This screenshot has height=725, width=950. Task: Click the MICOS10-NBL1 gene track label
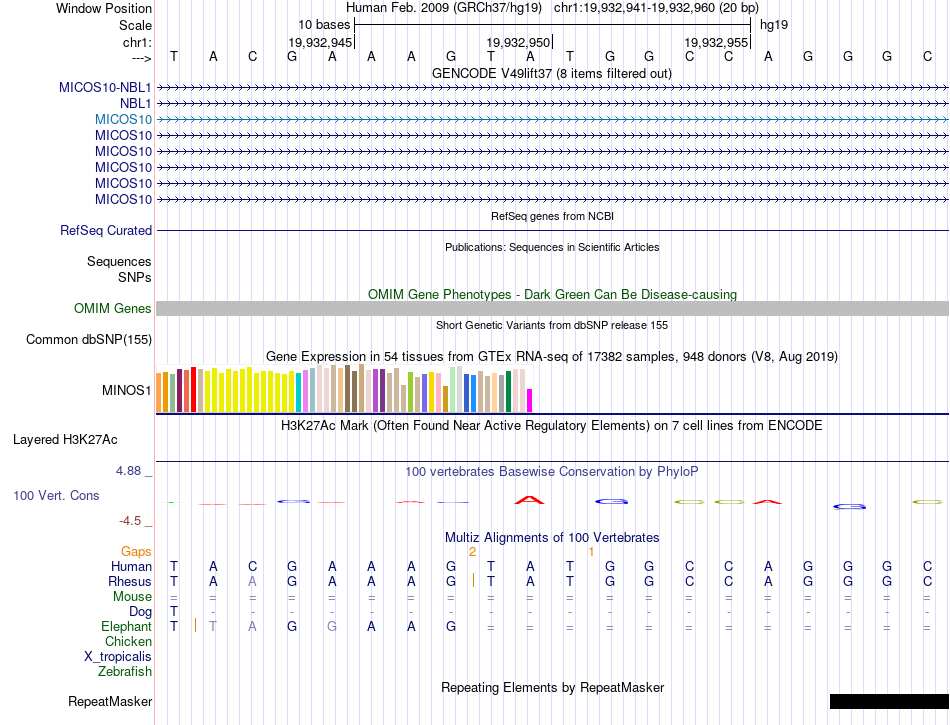pyautogui.click(x=105, y=87)
